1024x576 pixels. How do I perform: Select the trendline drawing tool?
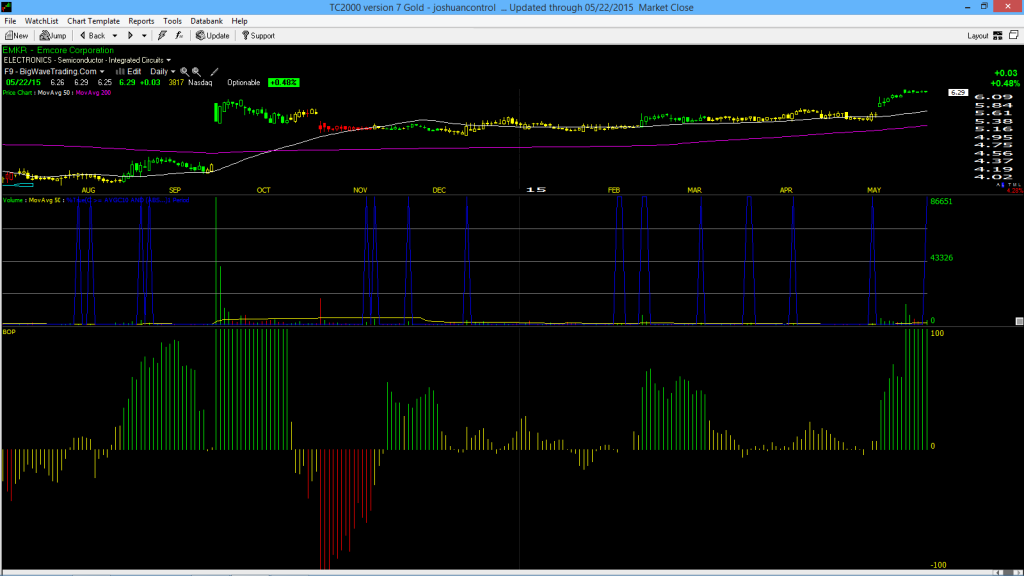tap(214, 72)
